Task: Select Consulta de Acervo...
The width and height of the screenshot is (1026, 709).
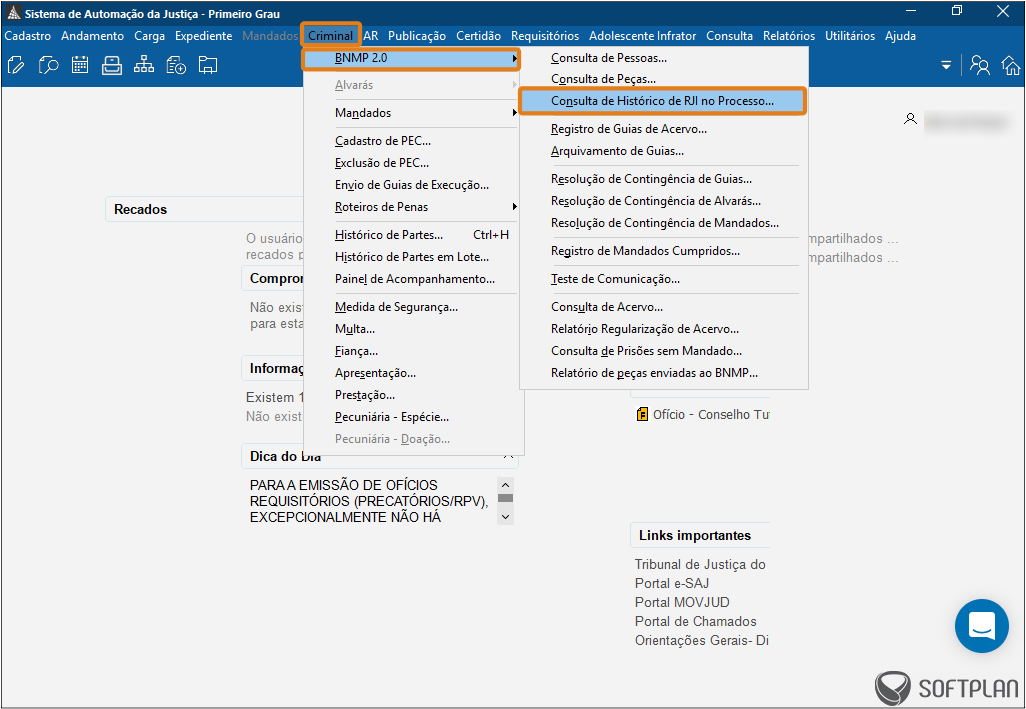Action: pyautogui.click(x=663, y=307)
